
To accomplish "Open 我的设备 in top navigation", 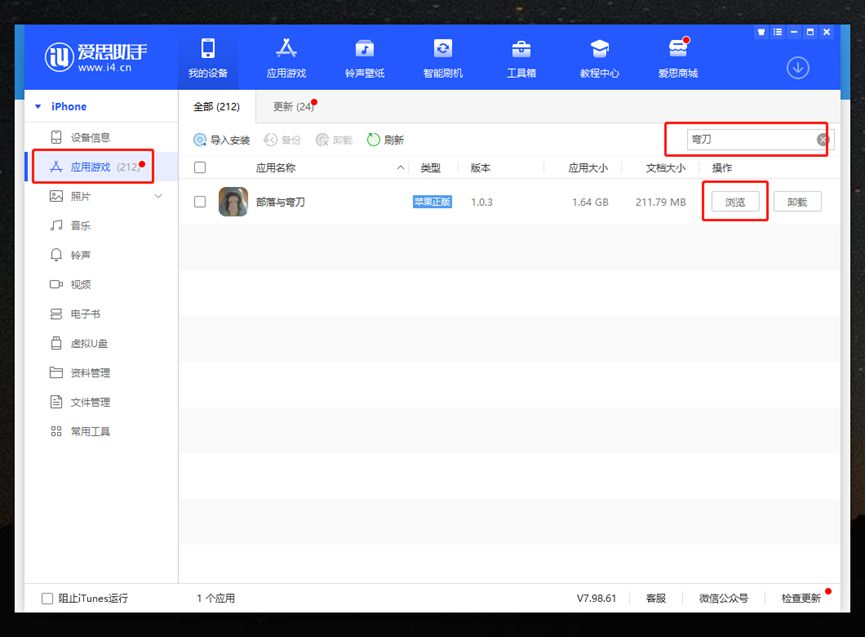I will (x=208, y=58).
